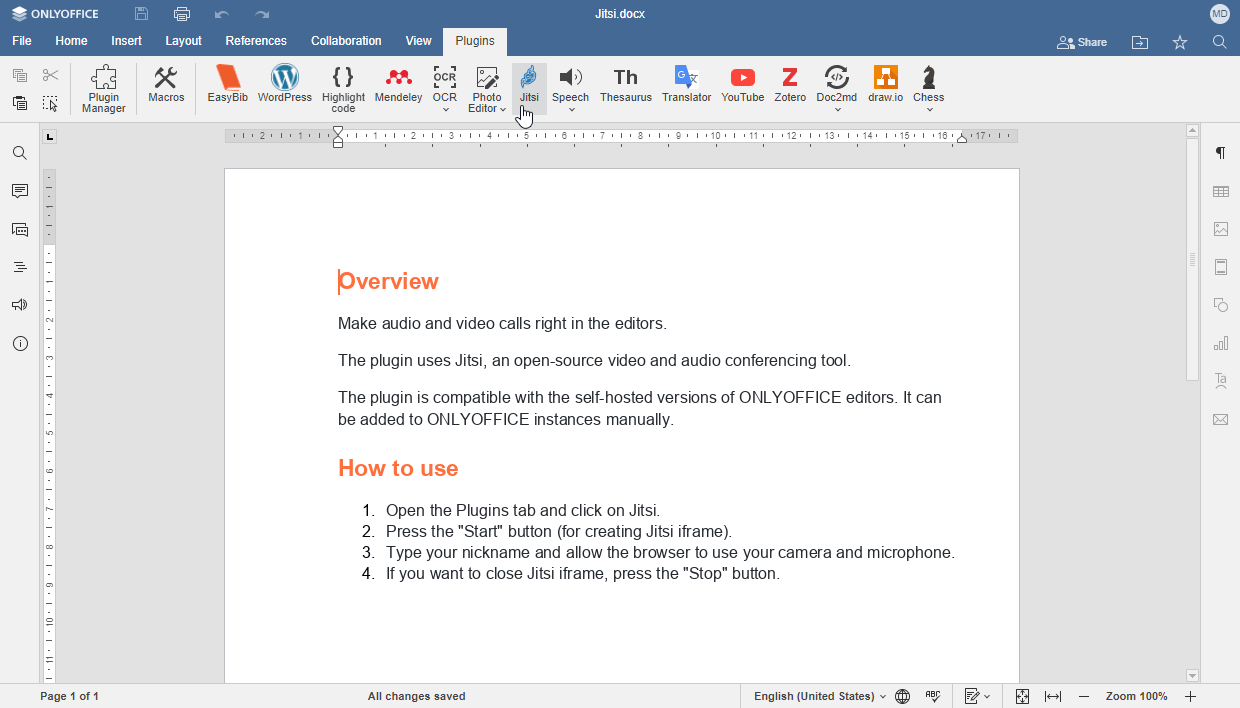
Task: Open the File menu
Action: click(x=22, y=41)
